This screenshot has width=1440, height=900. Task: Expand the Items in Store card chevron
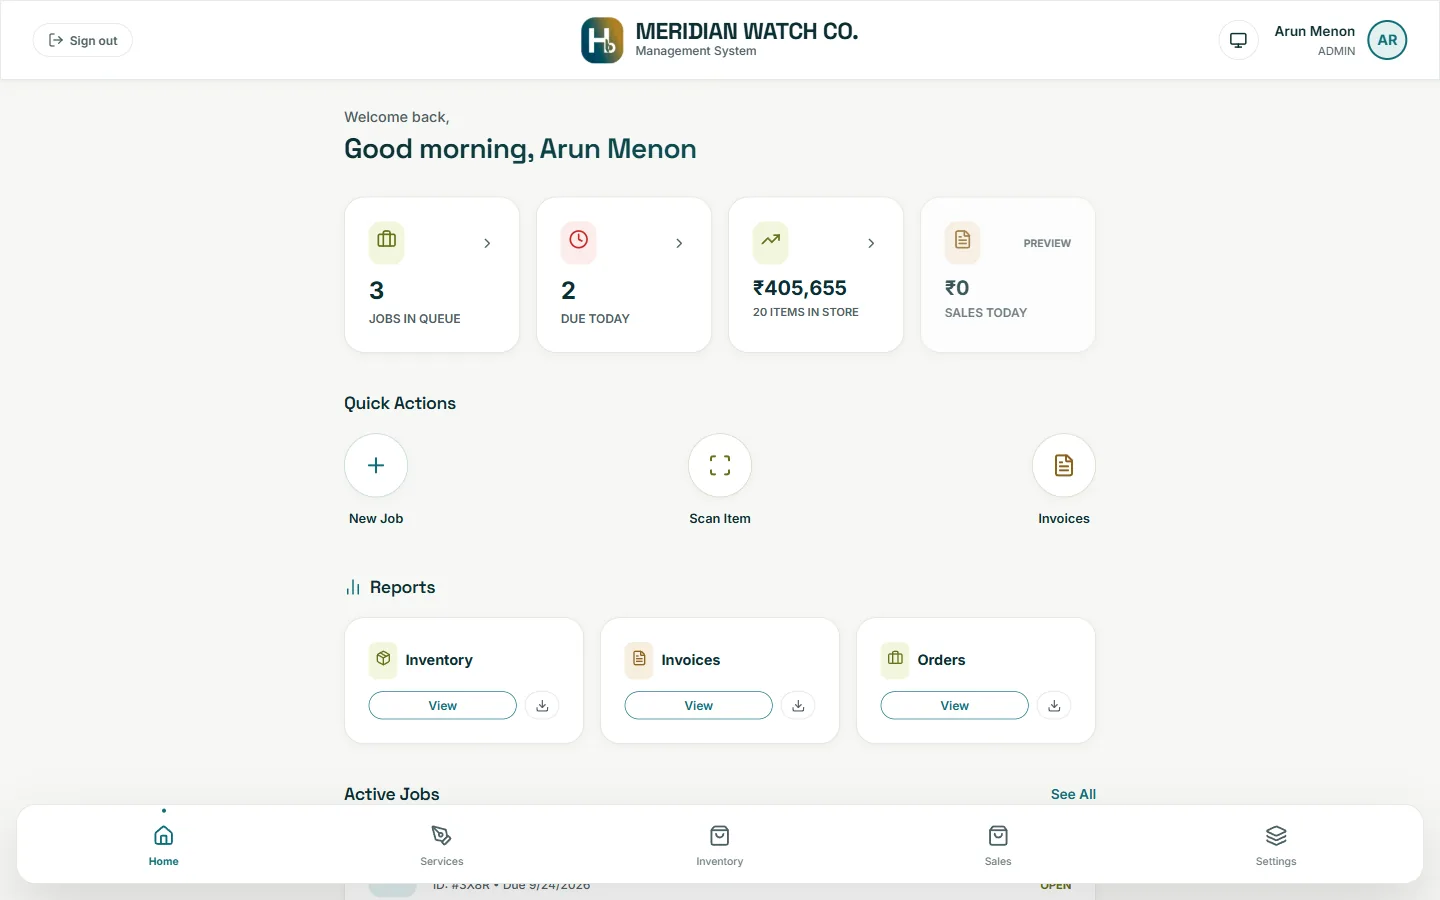pyautogui.click(x=871, y=243)
